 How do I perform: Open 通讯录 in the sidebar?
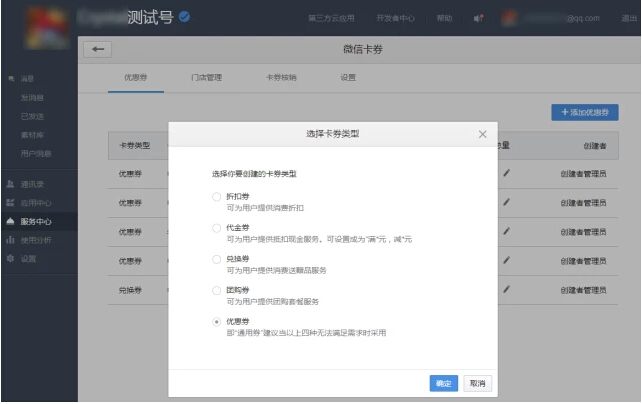click(35, 184)
